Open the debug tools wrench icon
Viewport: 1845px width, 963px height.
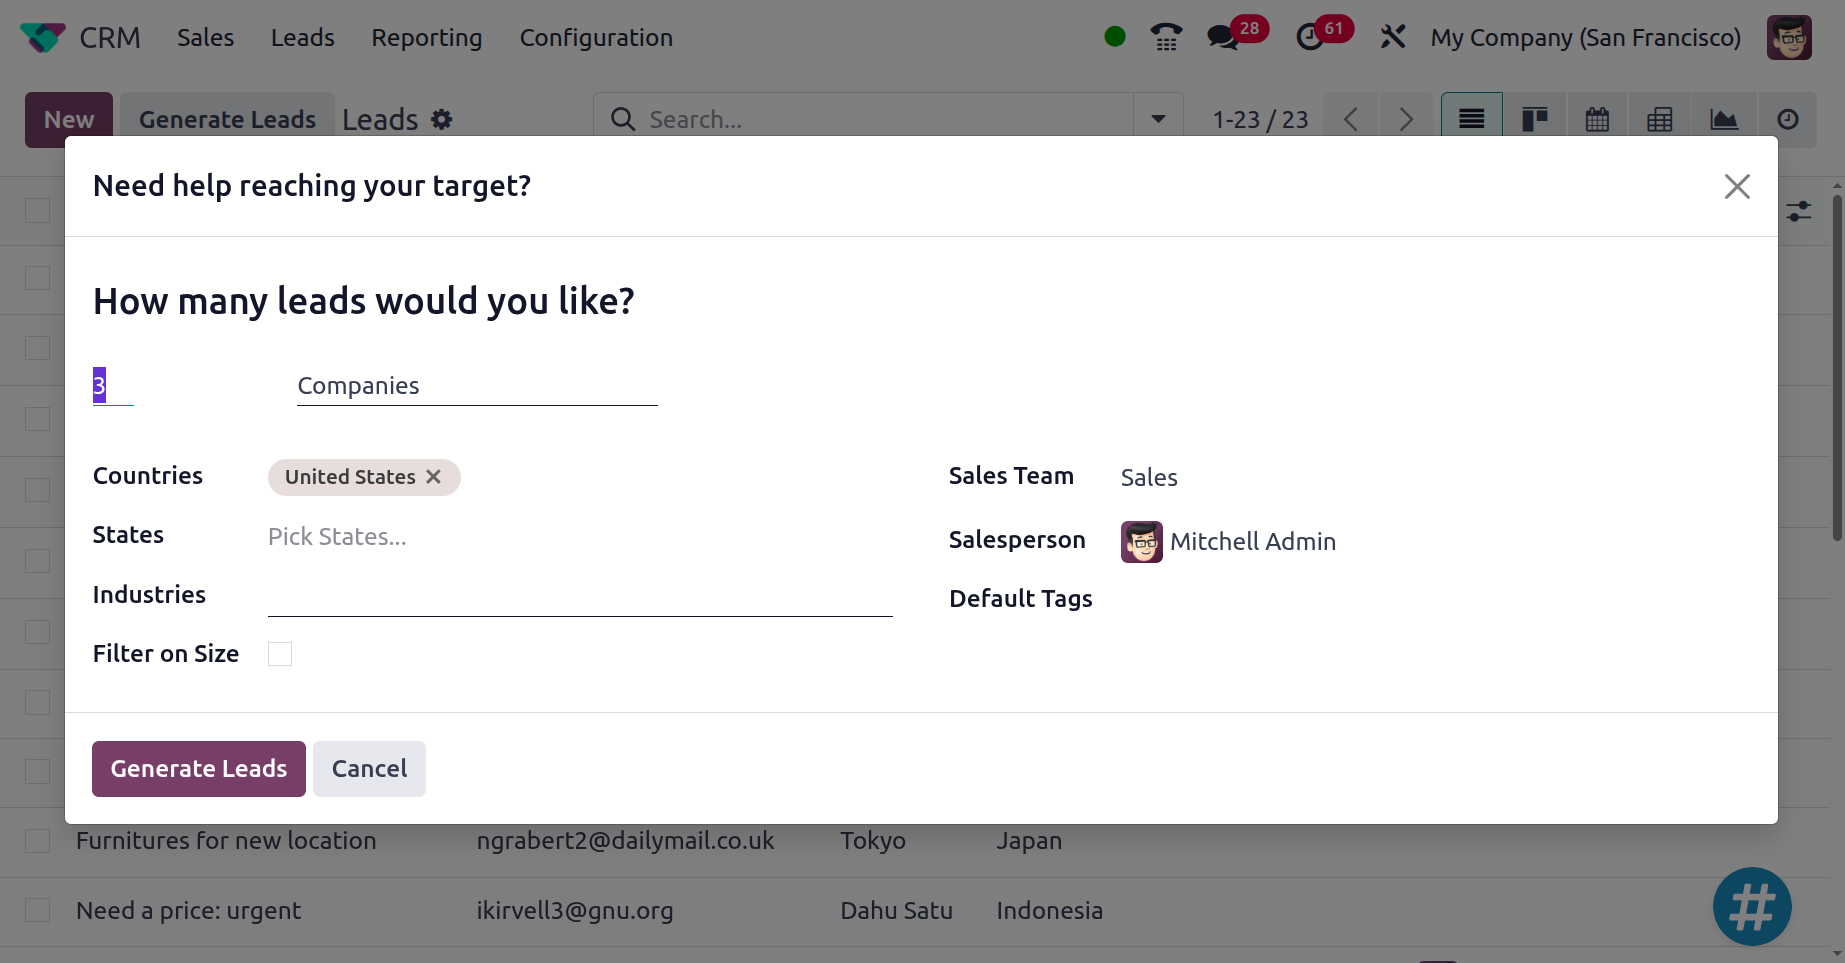click(1393, 38)
